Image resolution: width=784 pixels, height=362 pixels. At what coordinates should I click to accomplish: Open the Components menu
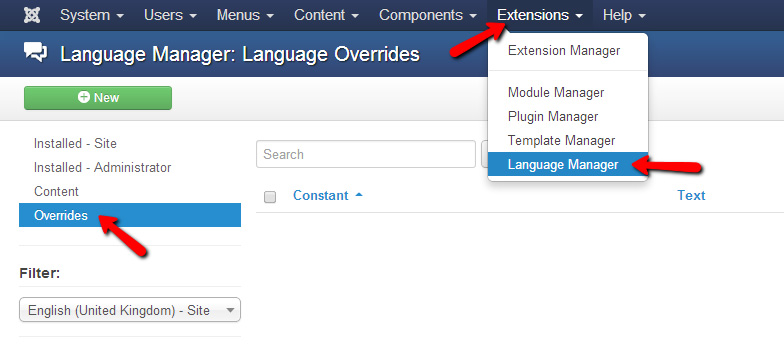pyautogui.click(x=428, y=15)
